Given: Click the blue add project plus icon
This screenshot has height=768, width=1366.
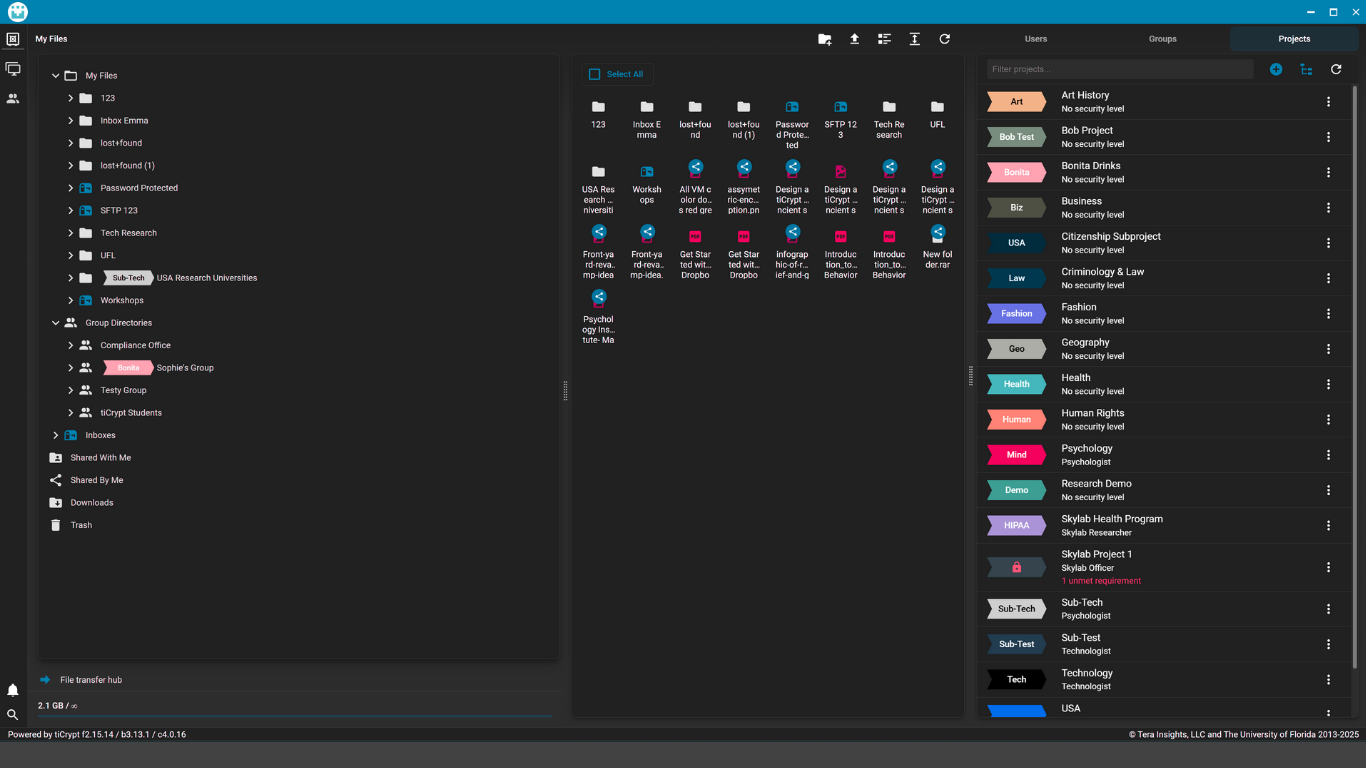Looking at the screenshot, I should pos(1276,69).
